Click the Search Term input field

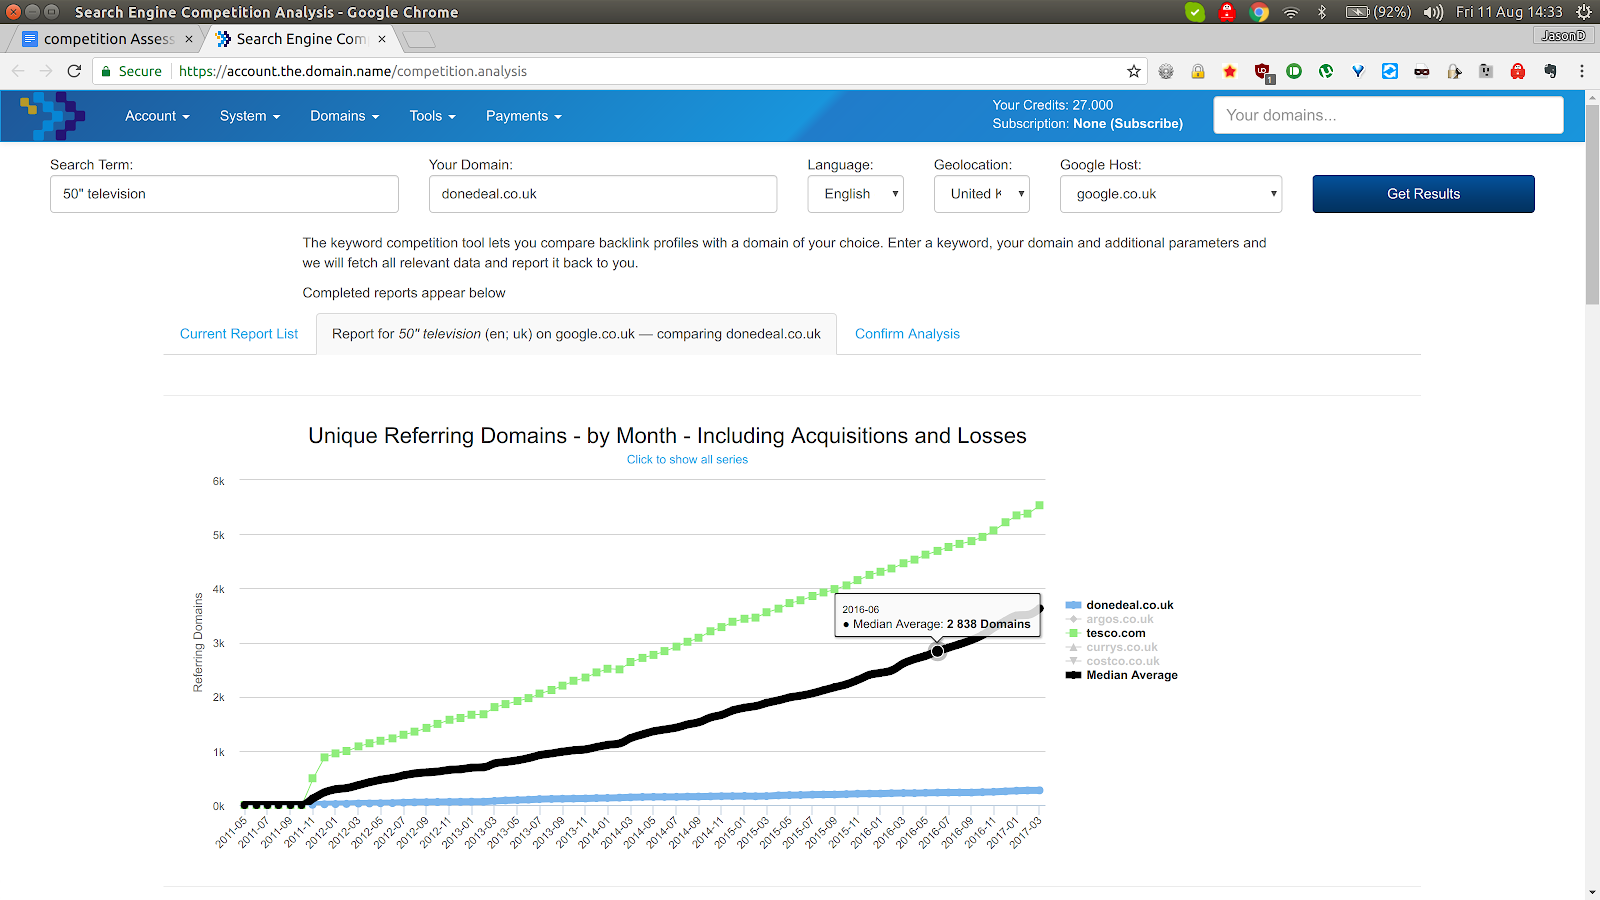click(x=224, y=194)
